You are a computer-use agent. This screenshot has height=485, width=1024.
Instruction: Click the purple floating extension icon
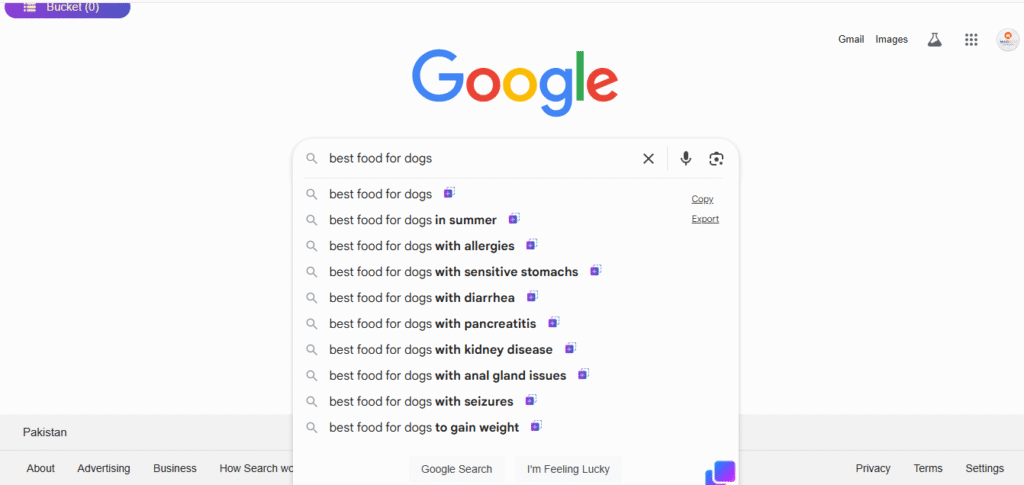721,472
